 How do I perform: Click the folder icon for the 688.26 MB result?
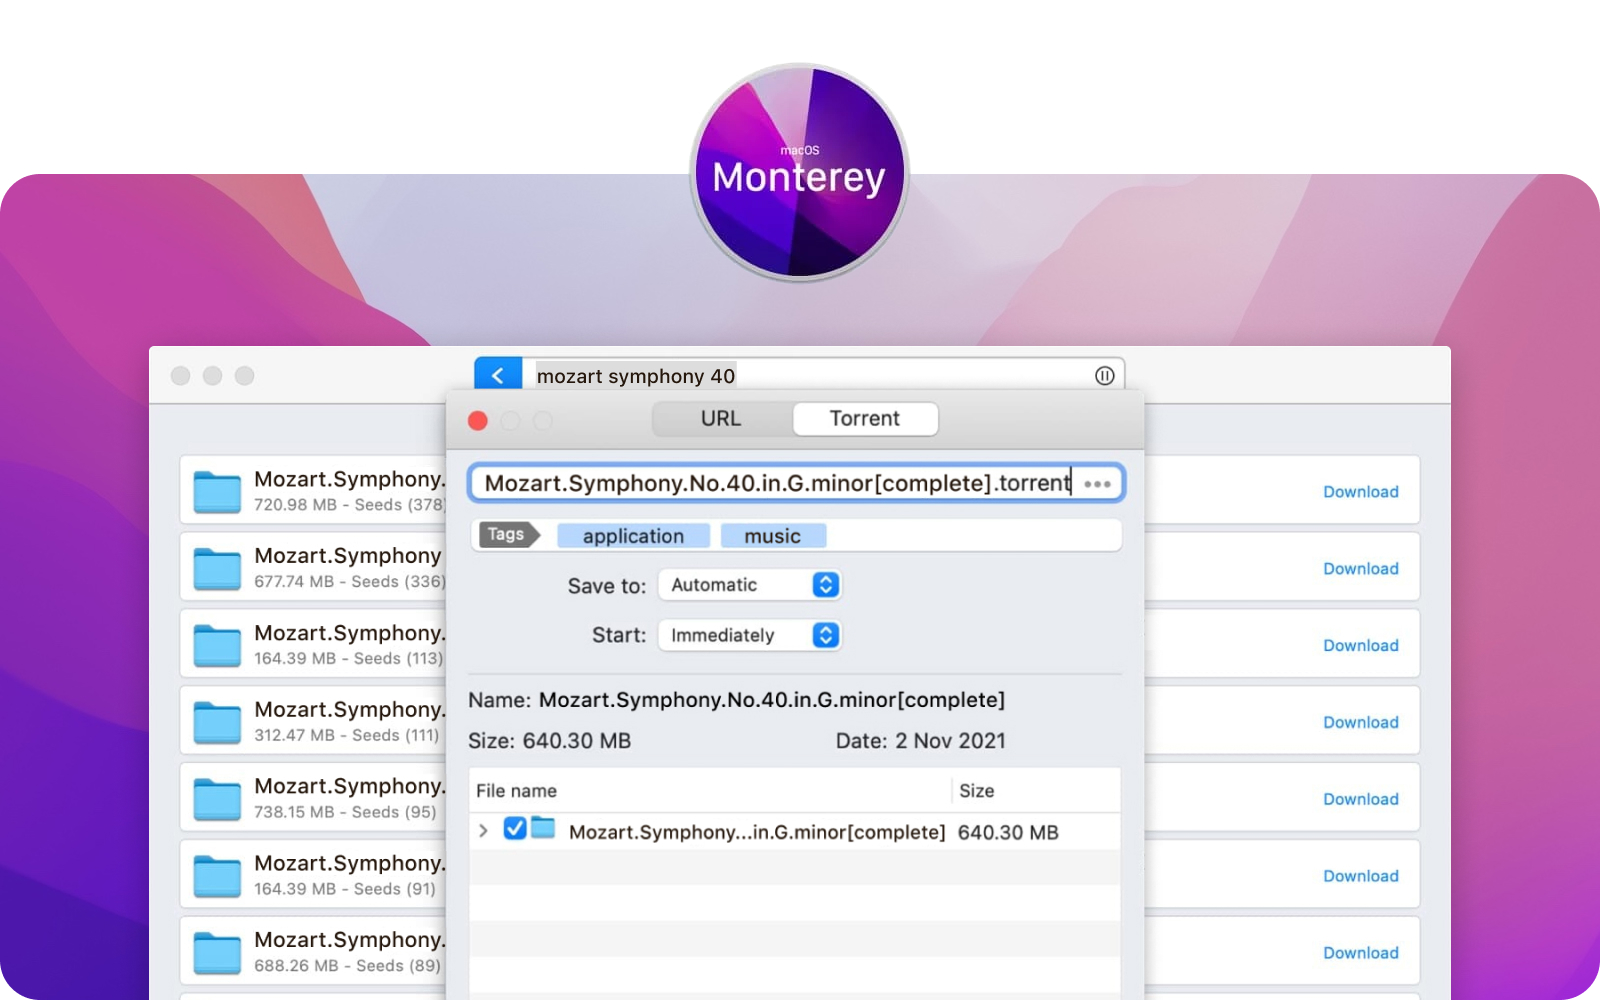(x=217, y=952)
